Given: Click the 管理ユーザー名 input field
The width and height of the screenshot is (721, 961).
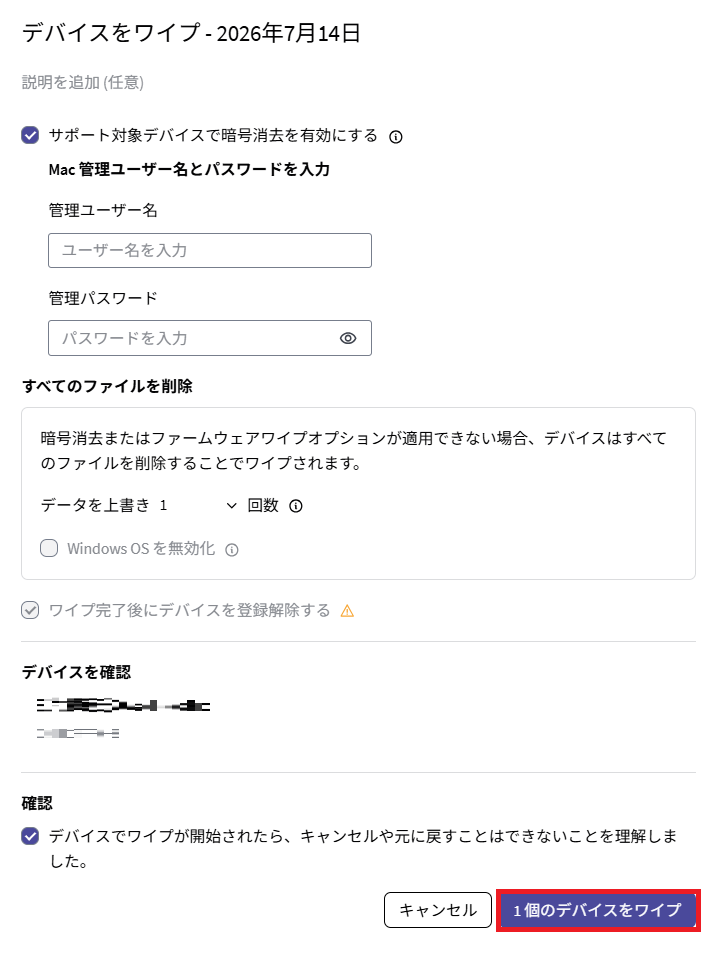Looking at the screenshot, I should pyautogui.click(x=210, y=251).
